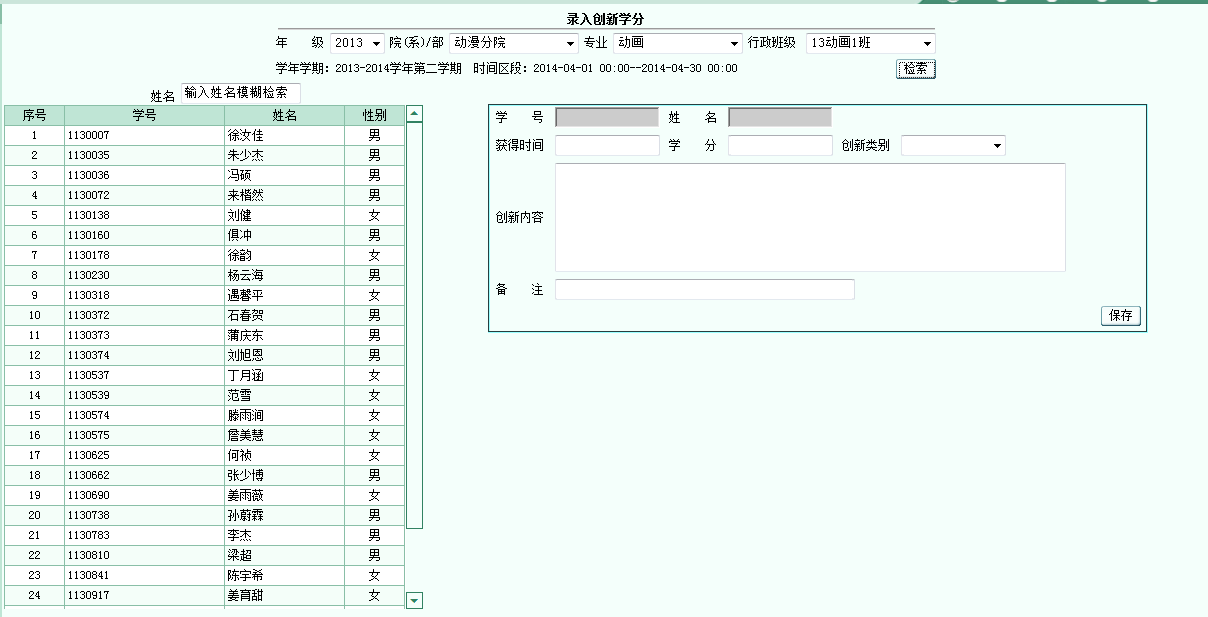The image size is (1208, 617).
Task: Click the 保存 save button
Action: pyautogui.click(x=1121, y=315)
